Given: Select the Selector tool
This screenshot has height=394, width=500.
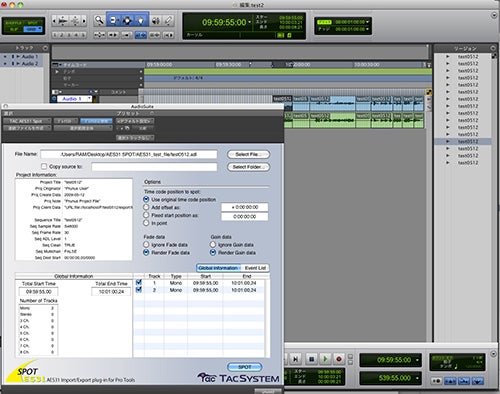Looking at the screenshot, I should pos(127,20).
